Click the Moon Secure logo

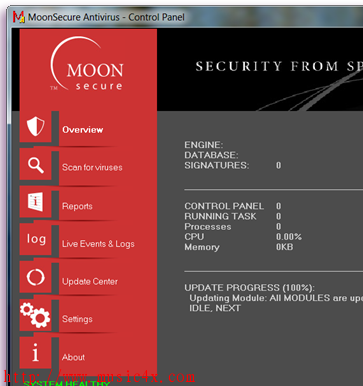coord(87,64)
